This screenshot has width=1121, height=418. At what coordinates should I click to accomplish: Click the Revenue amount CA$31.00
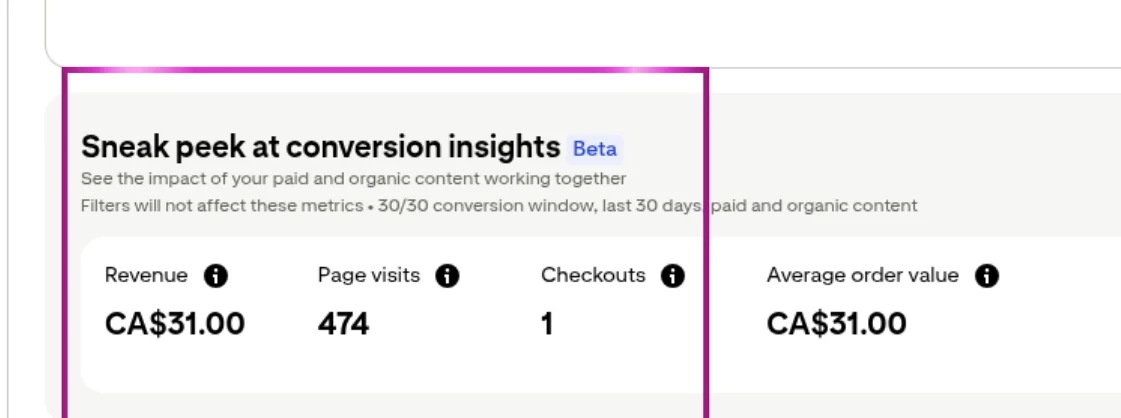[x=175, y=324]
